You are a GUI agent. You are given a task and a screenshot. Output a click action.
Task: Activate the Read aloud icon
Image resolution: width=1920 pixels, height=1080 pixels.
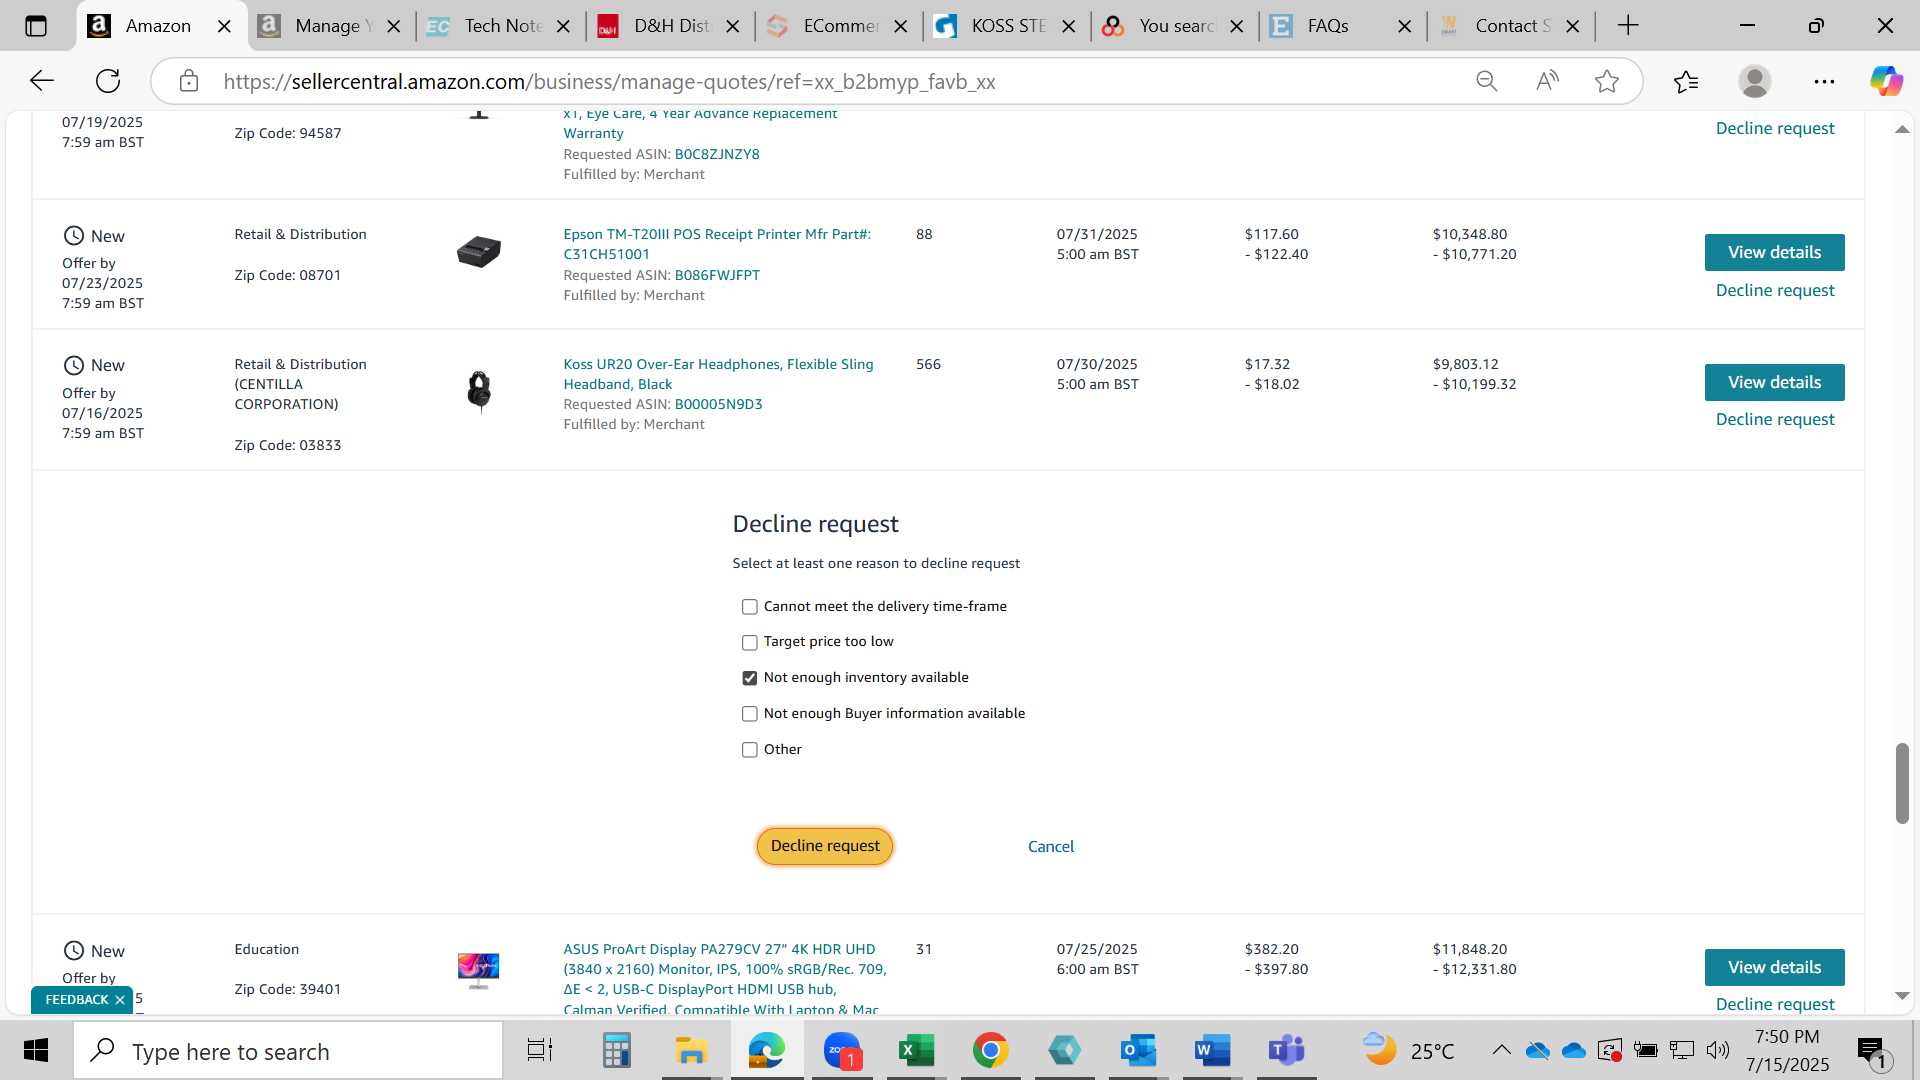tap(1547, 81)
